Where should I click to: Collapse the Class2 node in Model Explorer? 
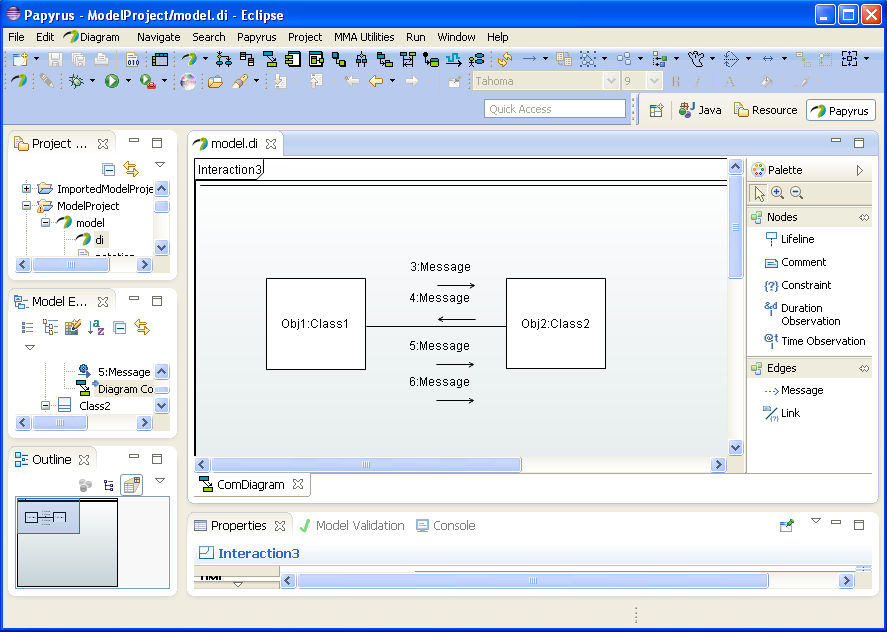(46, 406)
